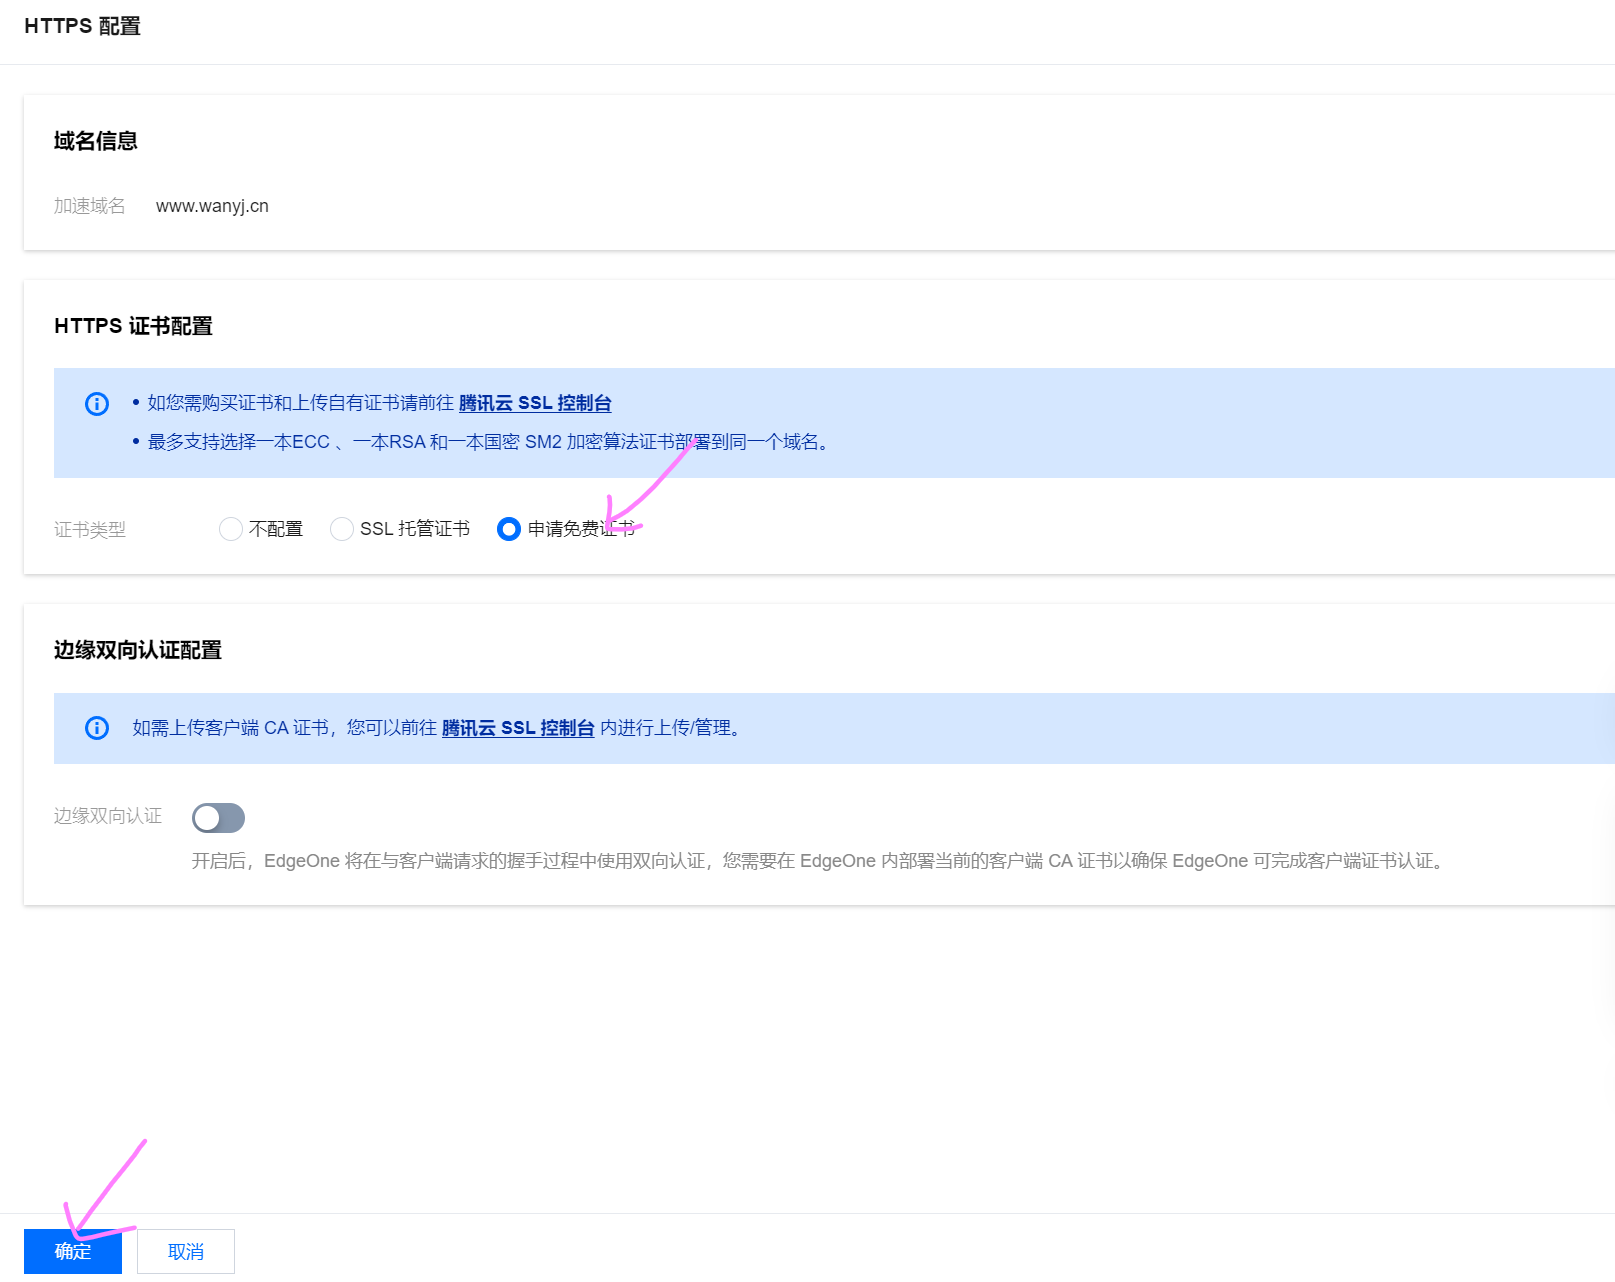The image size is (1615, 1282).
Task: Click the 证书类型 field label
Action: coord(90,530)
